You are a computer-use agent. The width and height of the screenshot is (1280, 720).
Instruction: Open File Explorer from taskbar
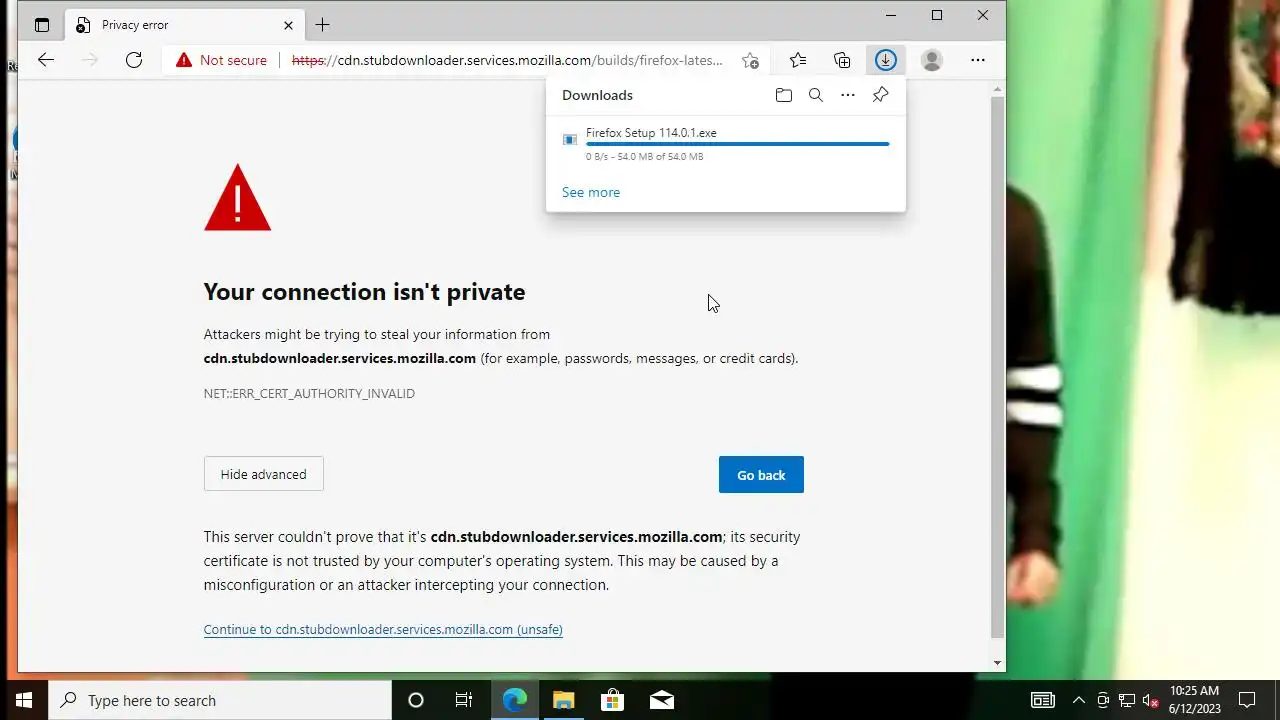563,700
